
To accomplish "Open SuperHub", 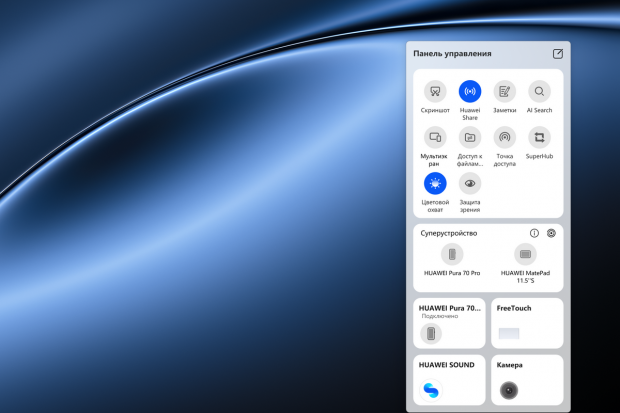I will coord(539,137).
